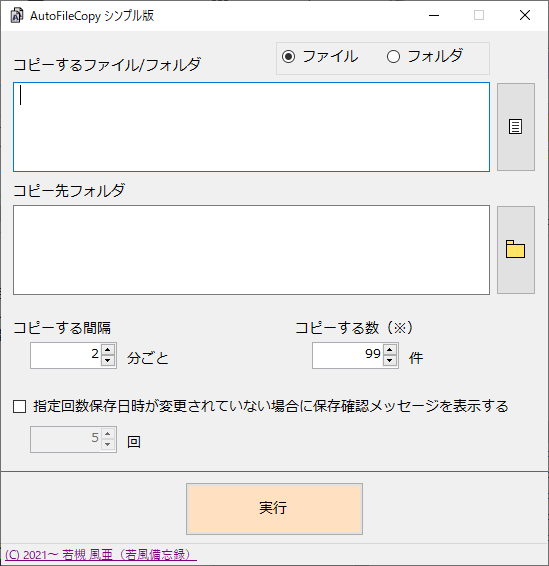
Task: Decrease the 回 count down arrow
Action: (x=108, y=445)
